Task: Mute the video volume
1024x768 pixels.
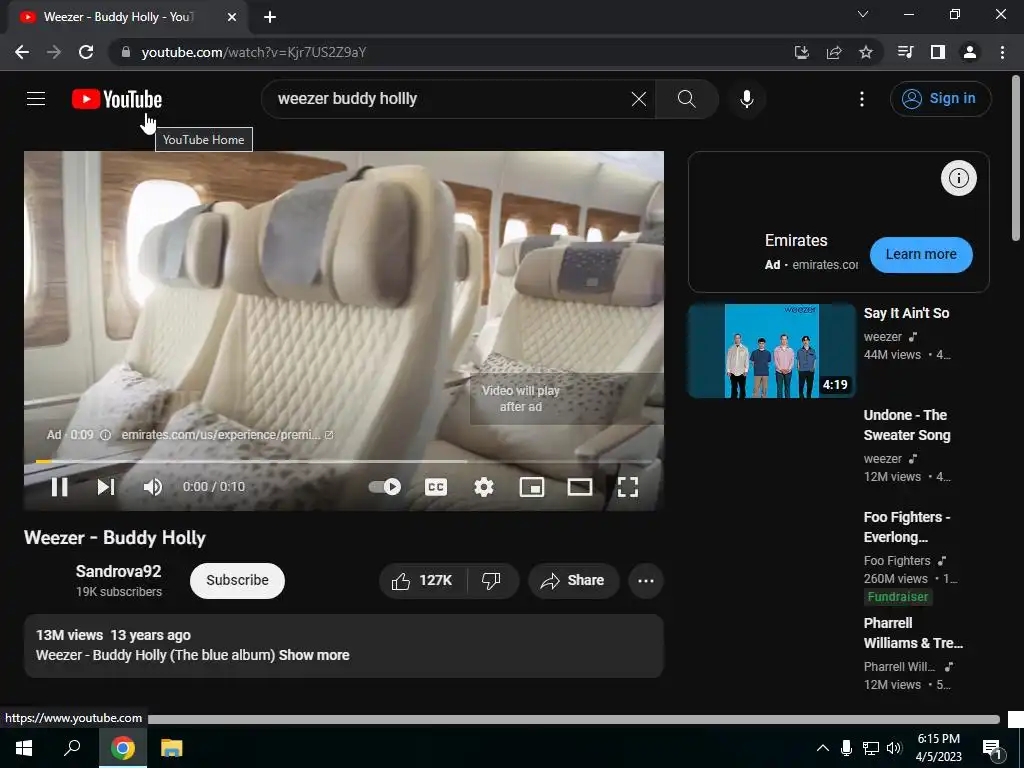Action: click(x=152, y=487)
